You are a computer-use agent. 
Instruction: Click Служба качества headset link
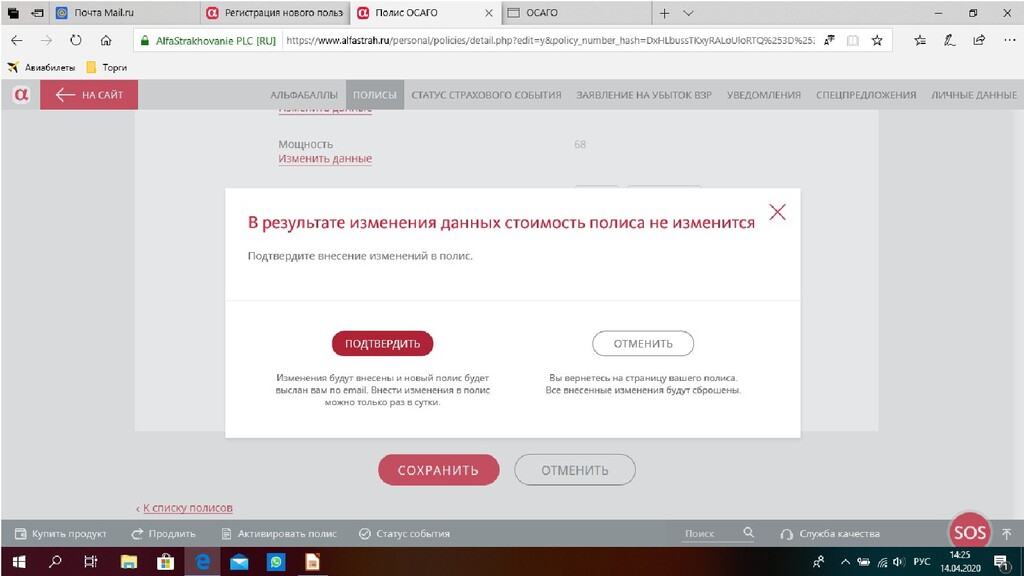tap(830, 534)
